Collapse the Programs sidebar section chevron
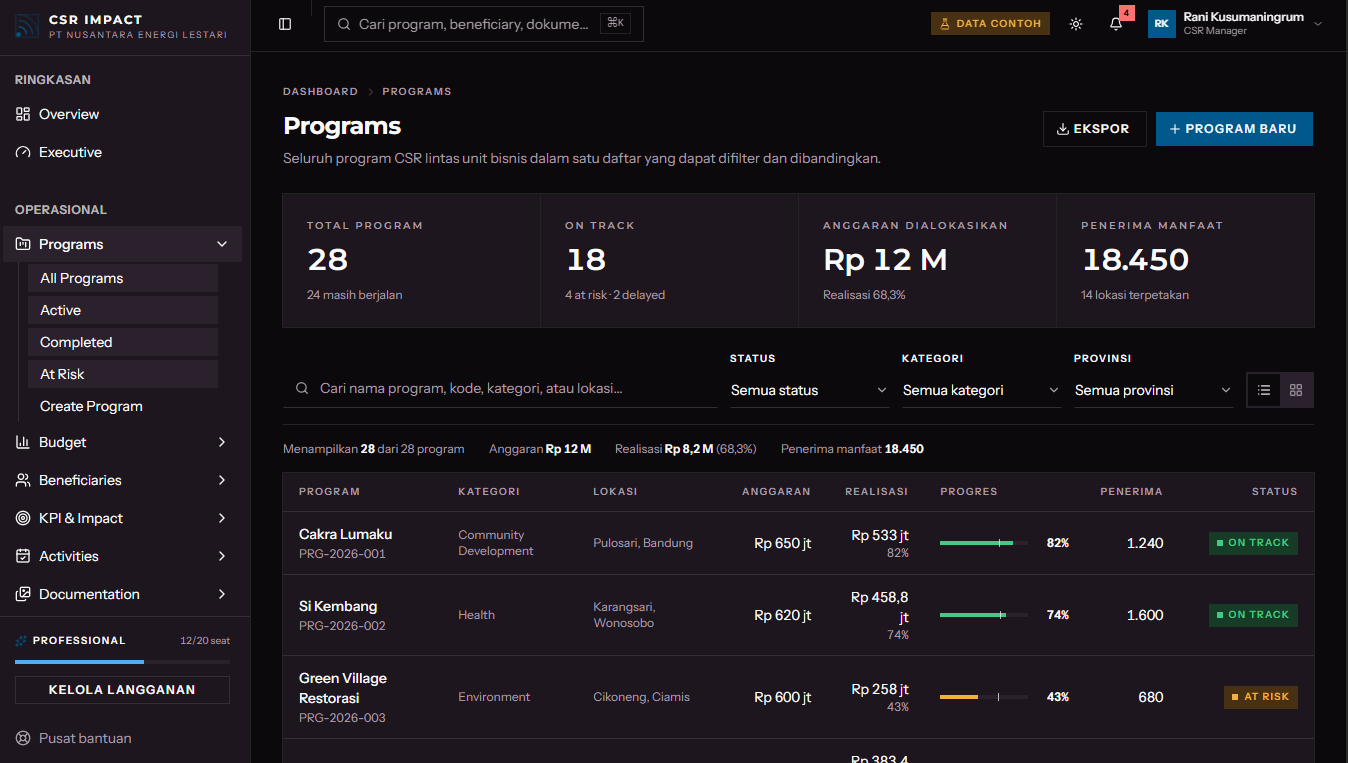This screenshot has width=1348, height=763. [x=222, y=244]
